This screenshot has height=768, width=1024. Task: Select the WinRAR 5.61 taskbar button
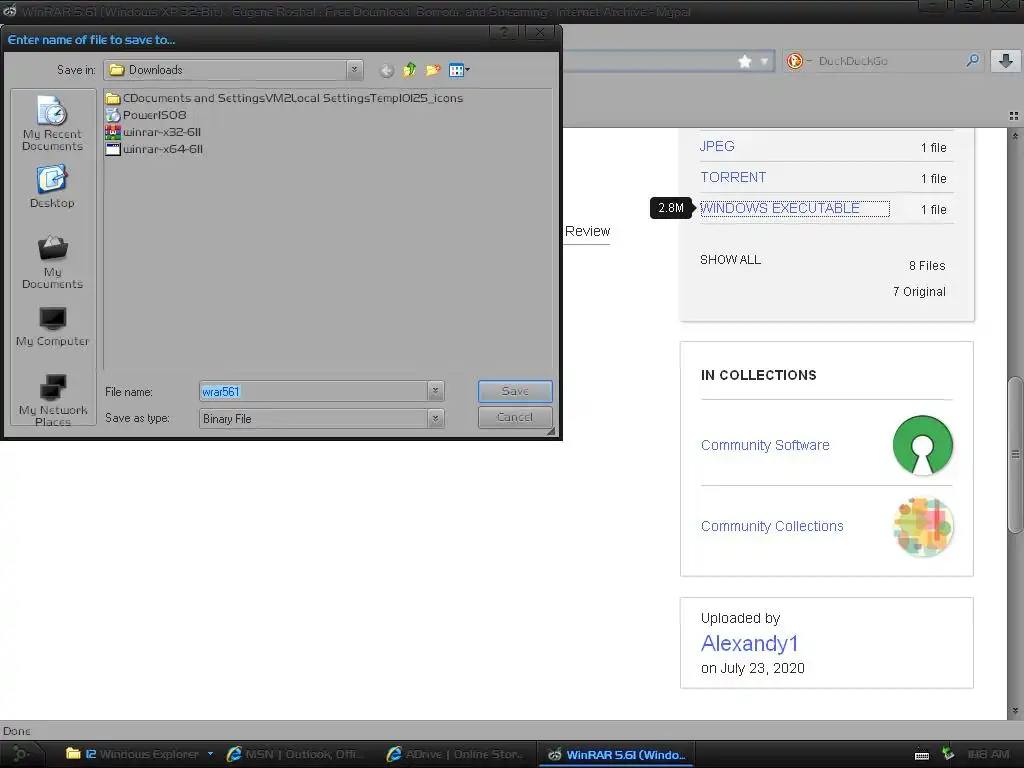pos(616,754)
